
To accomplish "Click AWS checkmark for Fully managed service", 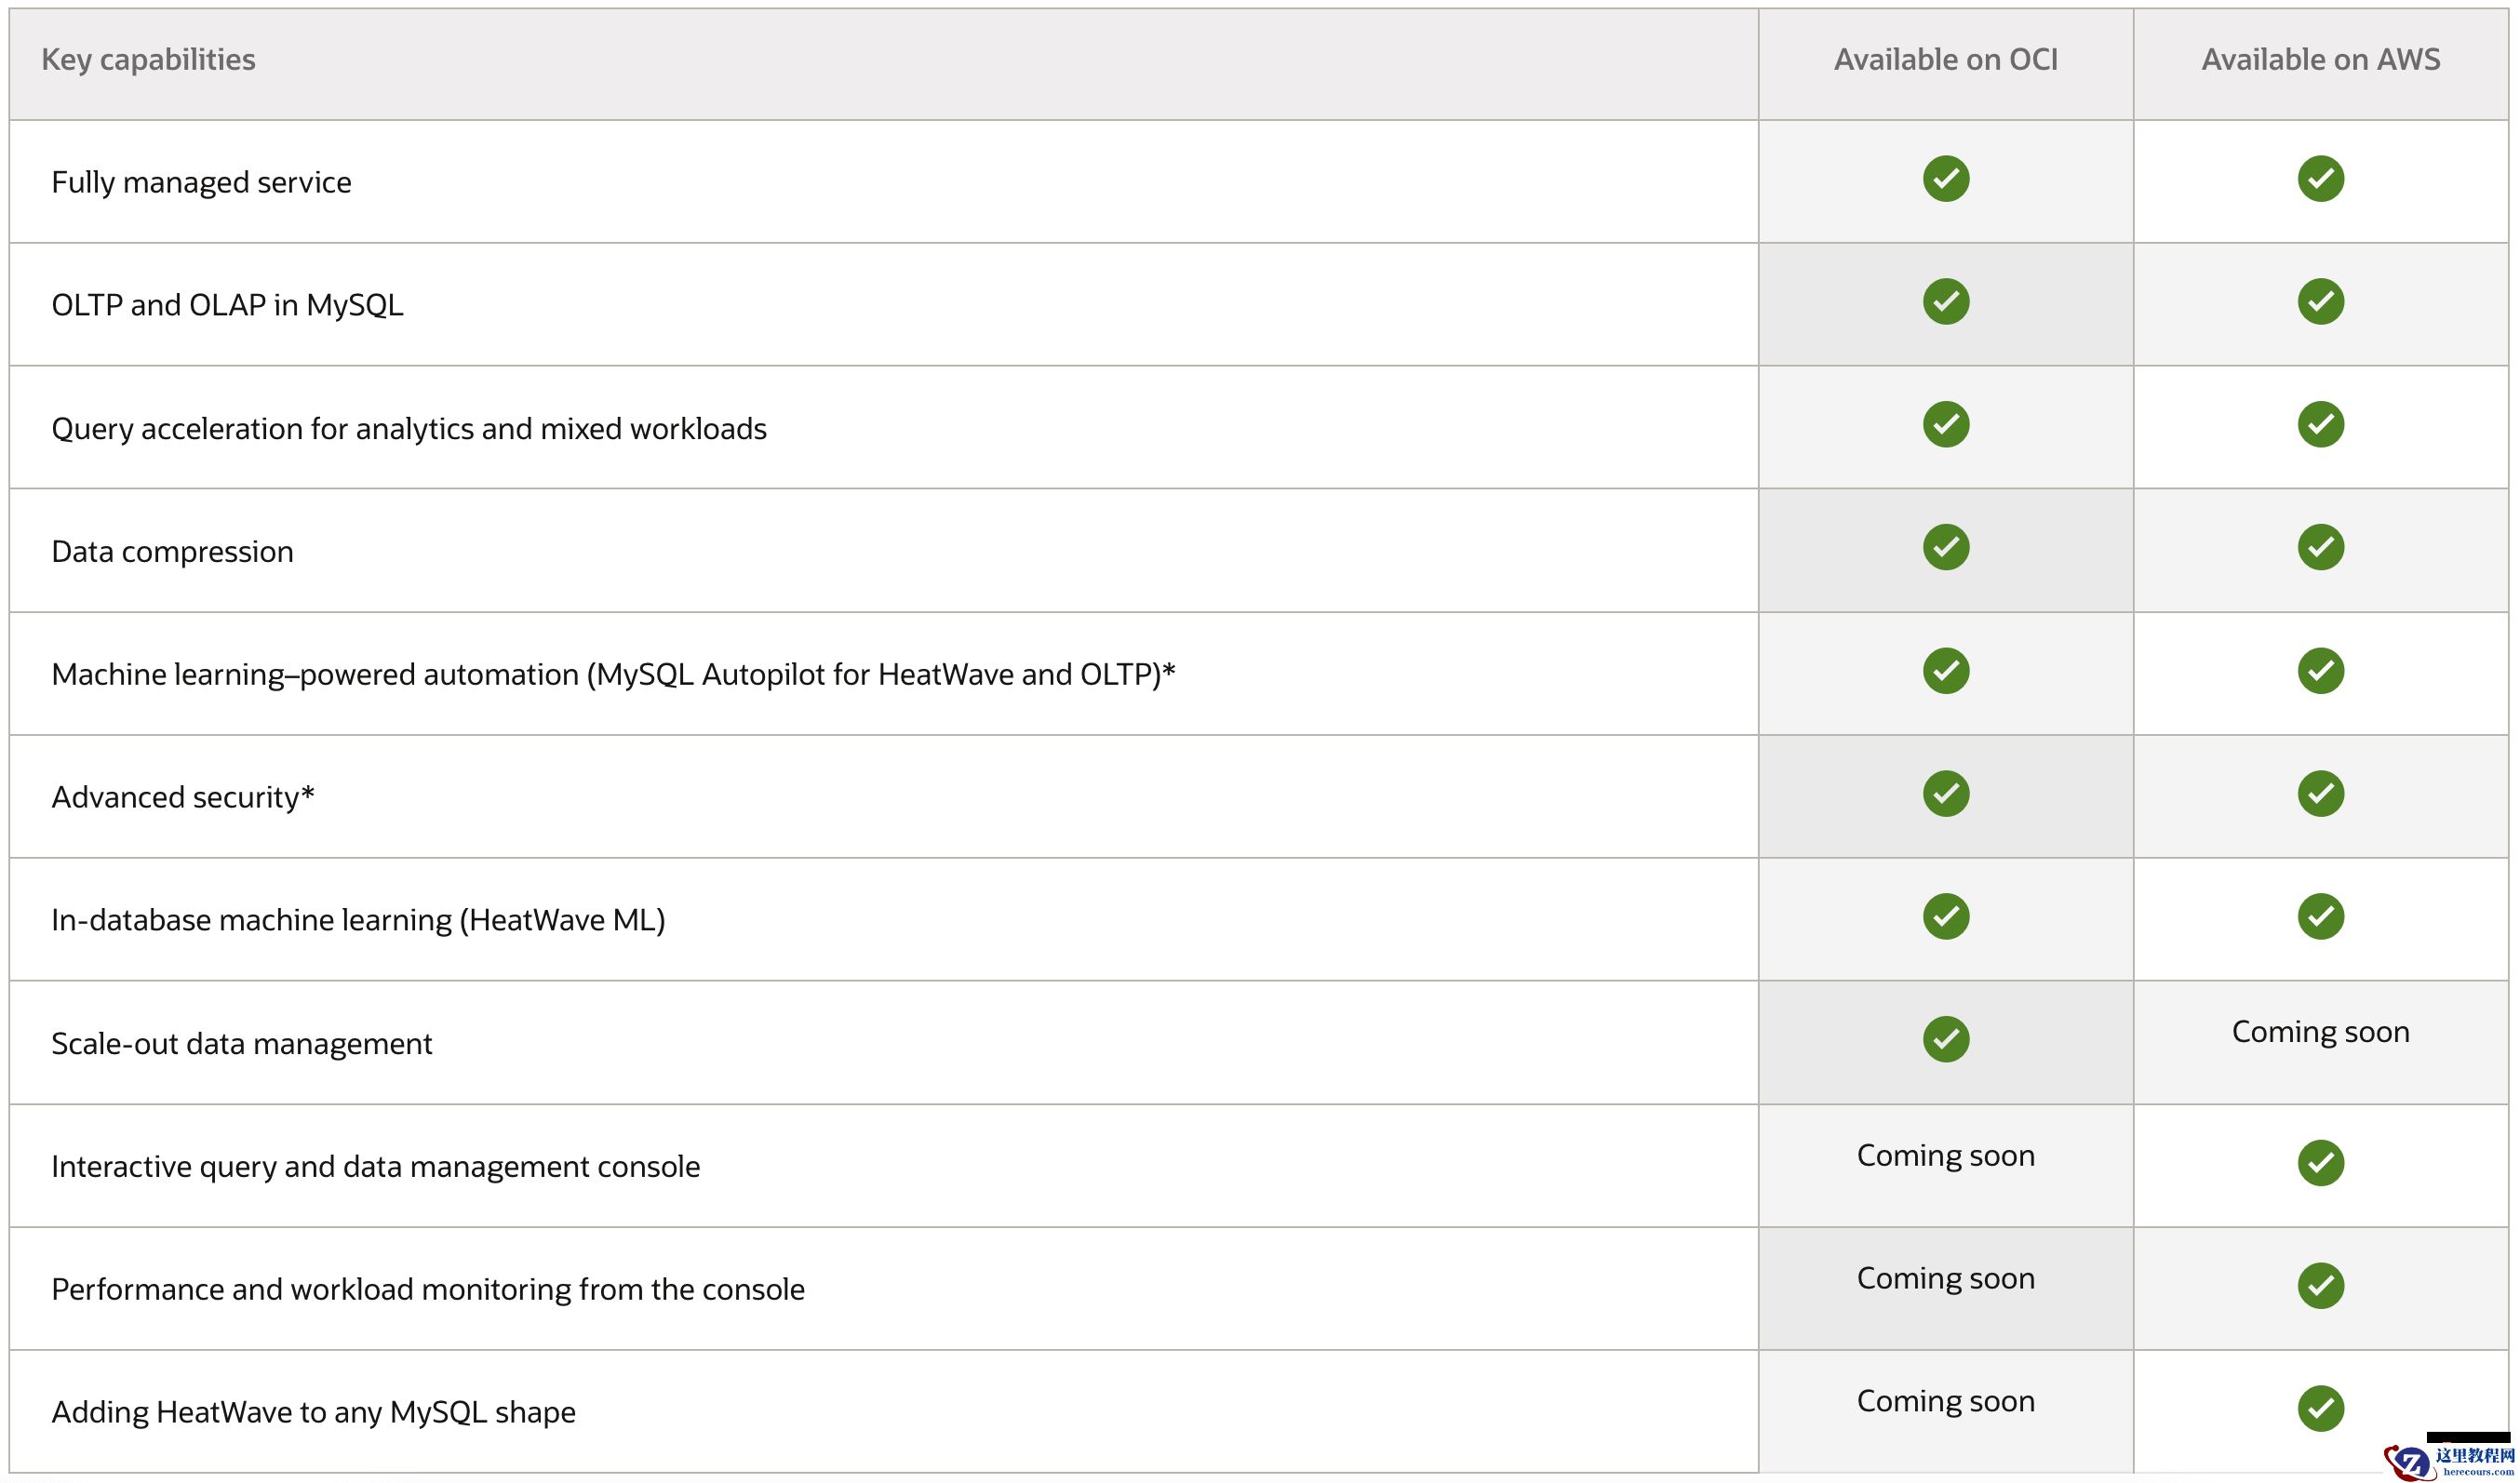I will tap(2320, 179).
